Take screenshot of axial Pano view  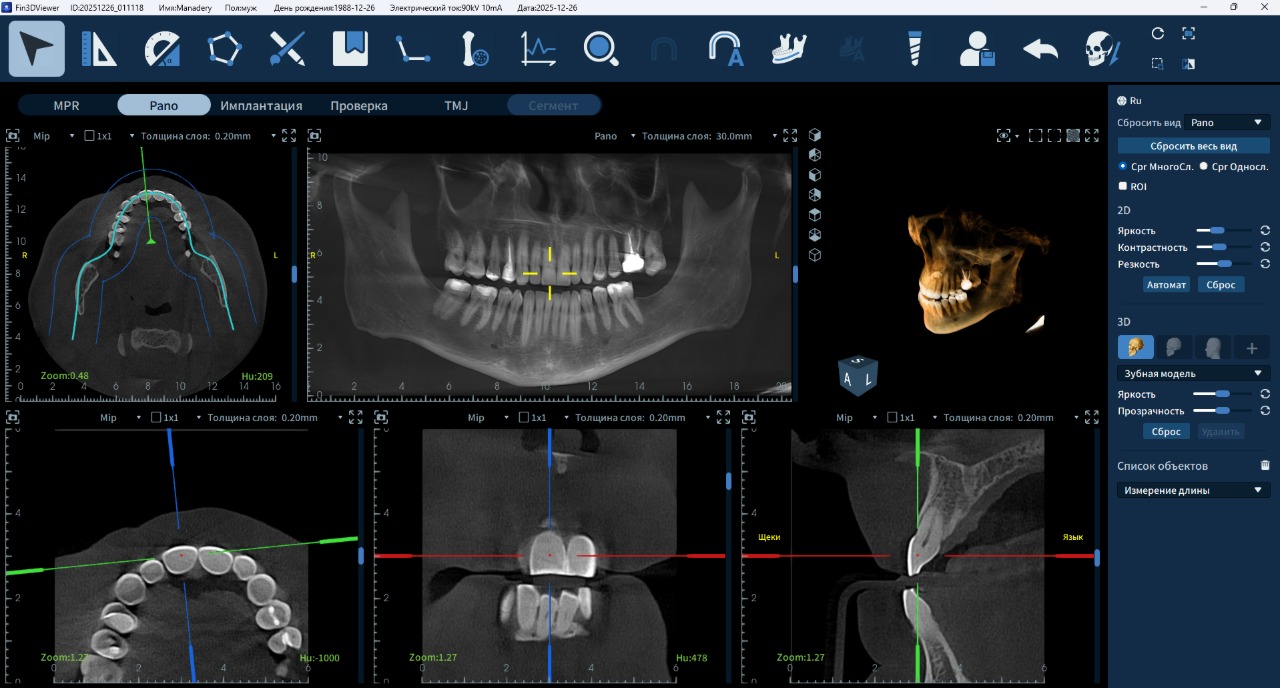click(x=13, y=136)
